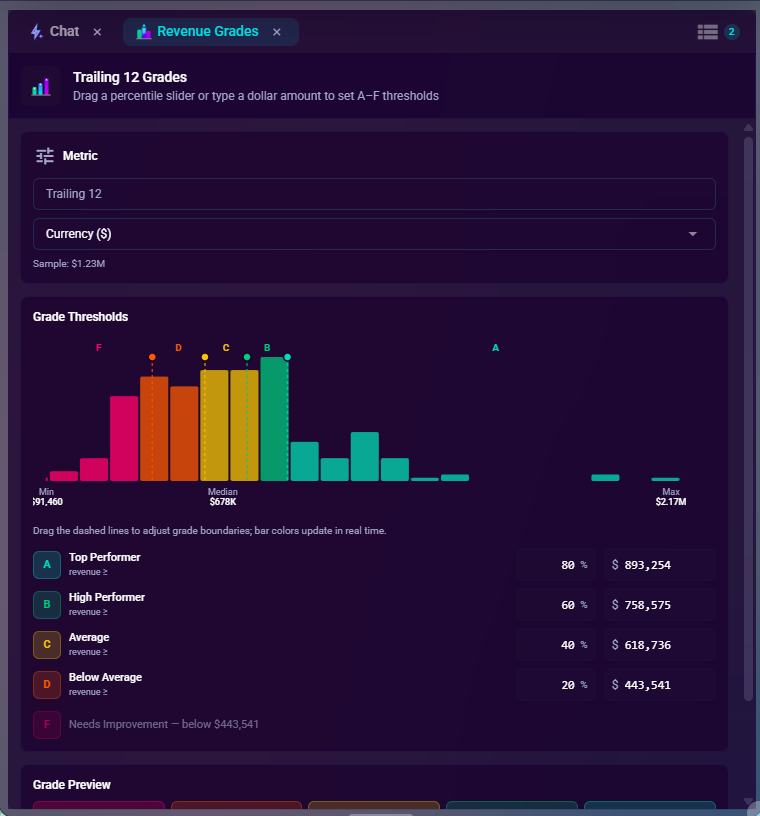Image resolution: width=760 pixels, height=816 pixels.
Task: Click the Revenue Grades chart tab icon
Action: [144, 32]
